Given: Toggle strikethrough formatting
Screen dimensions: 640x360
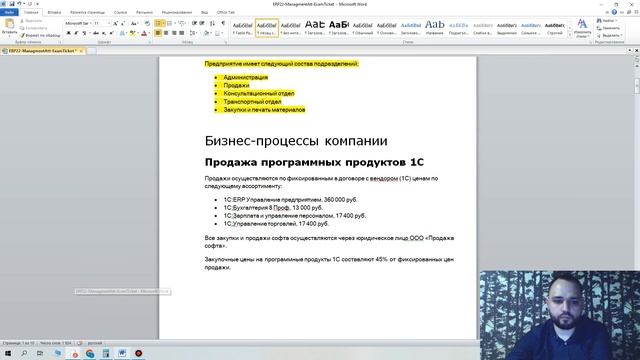Looking at the screenshot, I should (x=96, y=33).
